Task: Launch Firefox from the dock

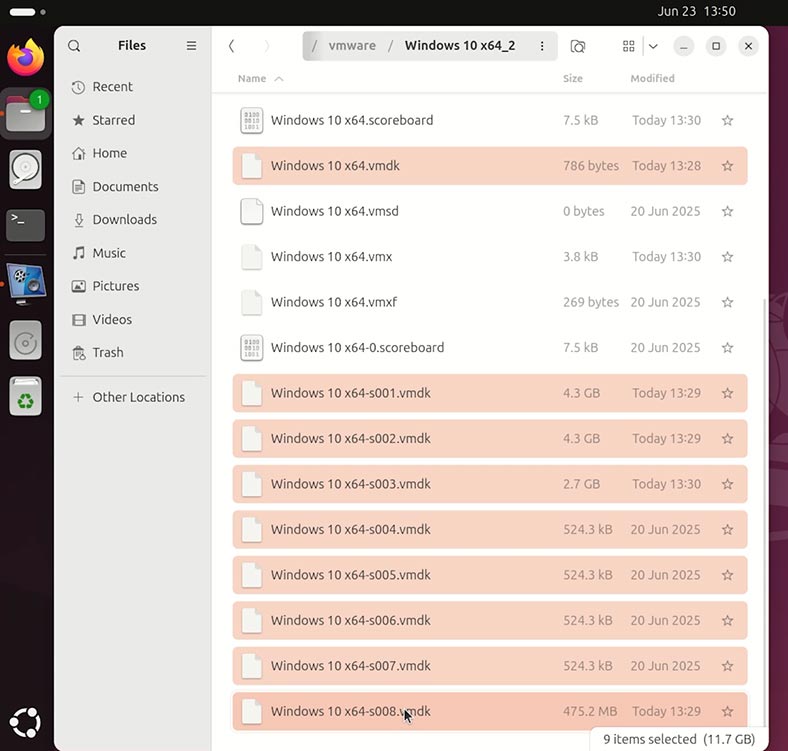Action: tap(26, 57)
